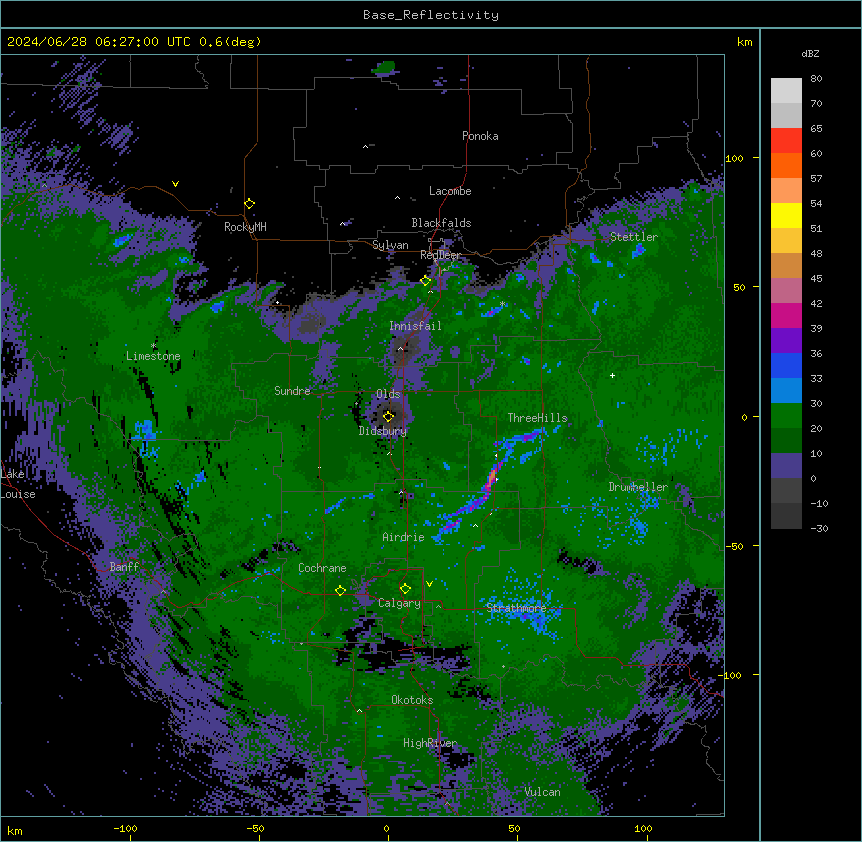Select the ThreeHills label
The height and width of the screenshot is (842, 862).
(537, 418)
